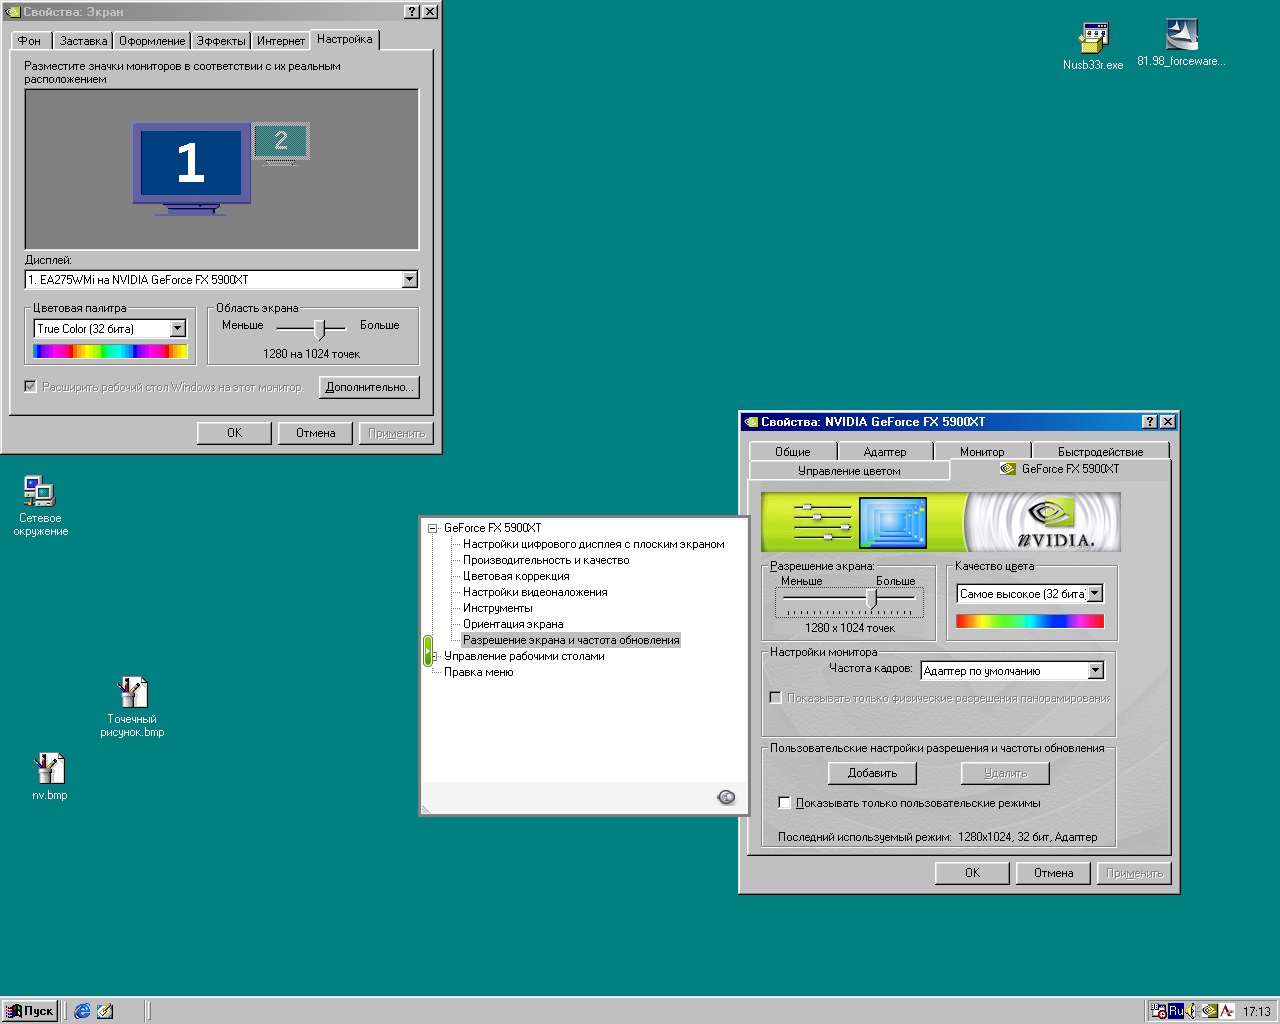Viewport: 1280px width, 1024px height.
Task: Collapse the GeForce FX 5900XT tree node
Action: [433, 528]
